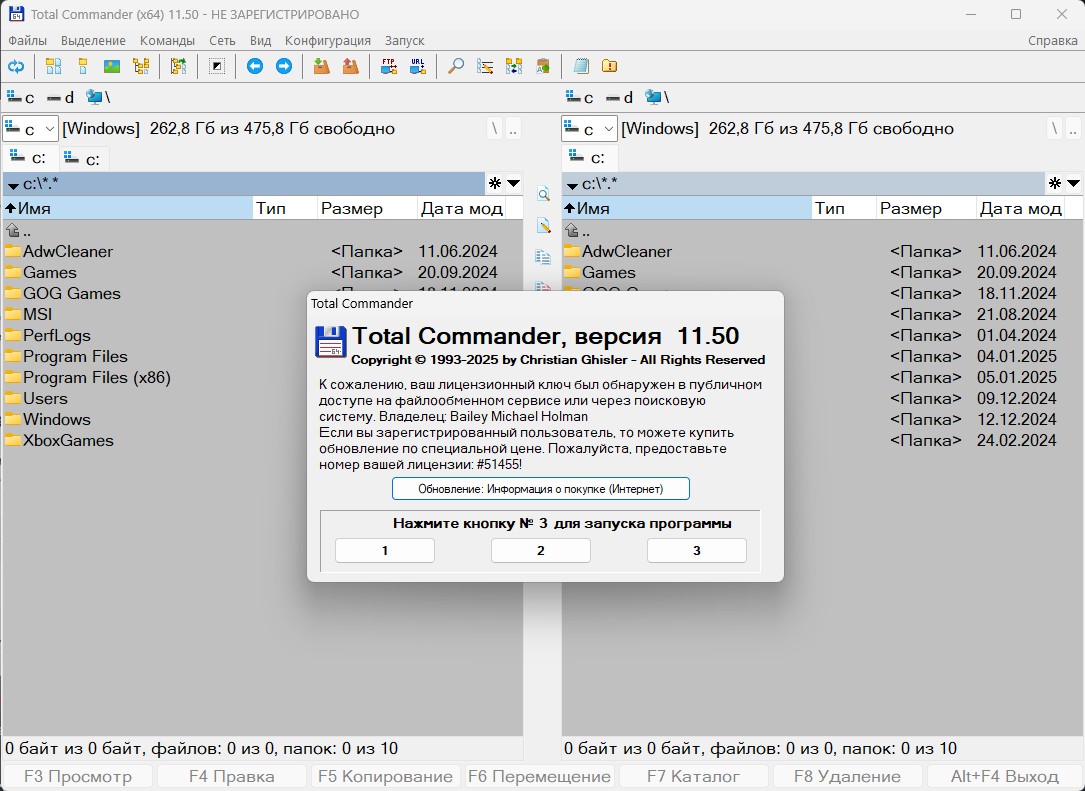Click Alt+F4 Выход button
The image size is (1085, 791).
[x=1005, y=776]
